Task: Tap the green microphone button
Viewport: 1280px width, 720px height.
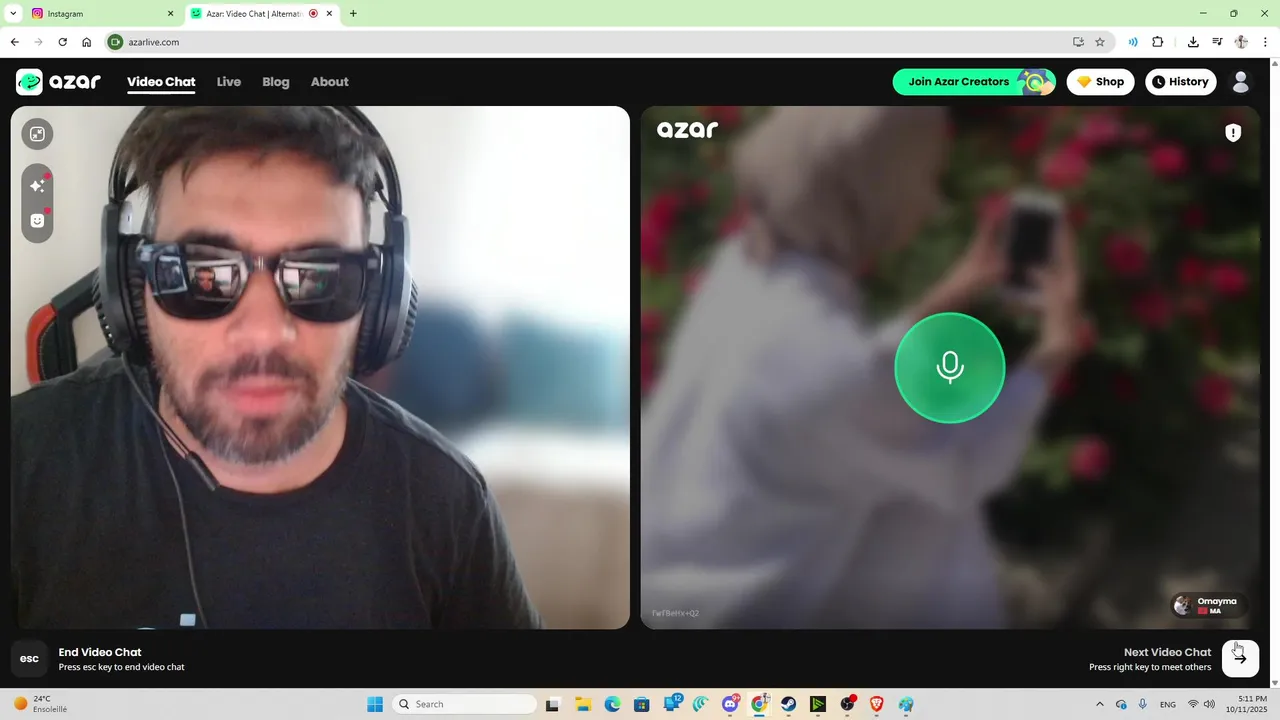Action: coord(949,368)
